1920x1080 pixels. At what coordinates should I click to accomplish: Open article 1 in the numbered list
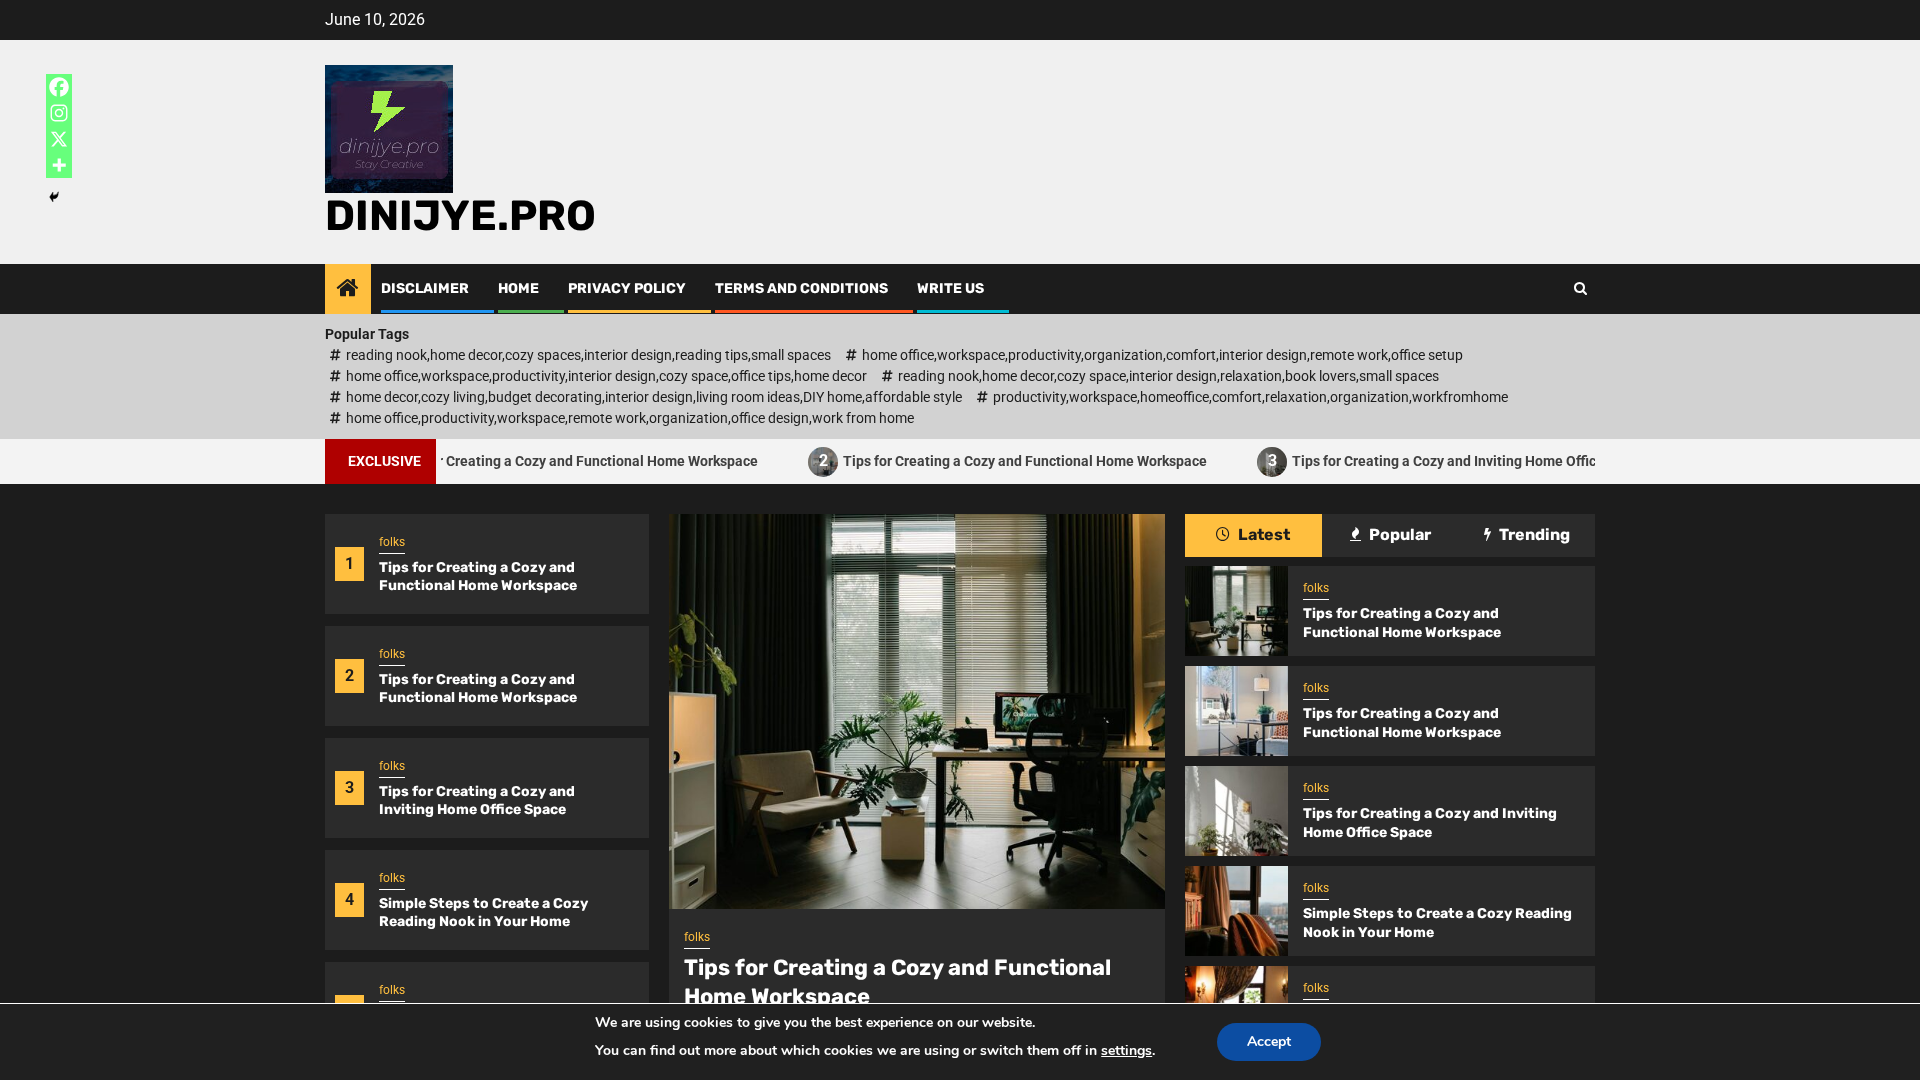478,576
